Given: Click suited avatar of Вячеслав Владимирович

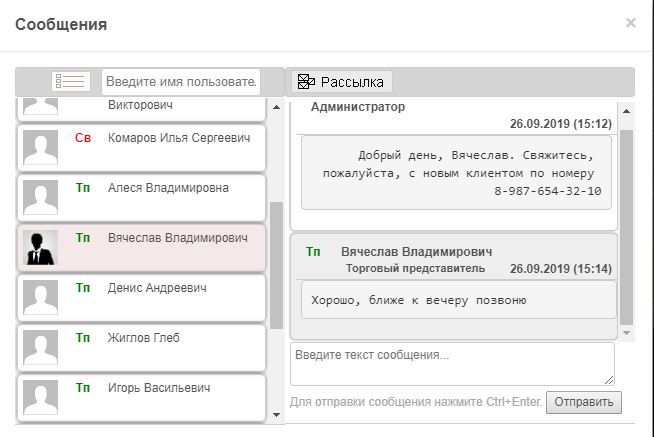Looking at the screenshot, I should coord(40,248).
